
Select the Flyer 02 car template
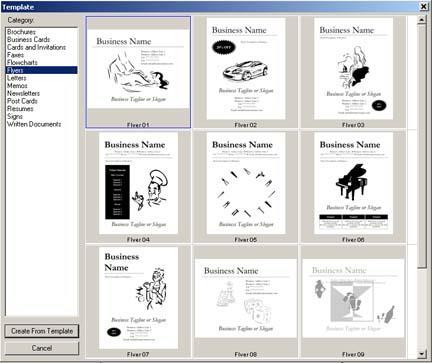coord(246,72)
